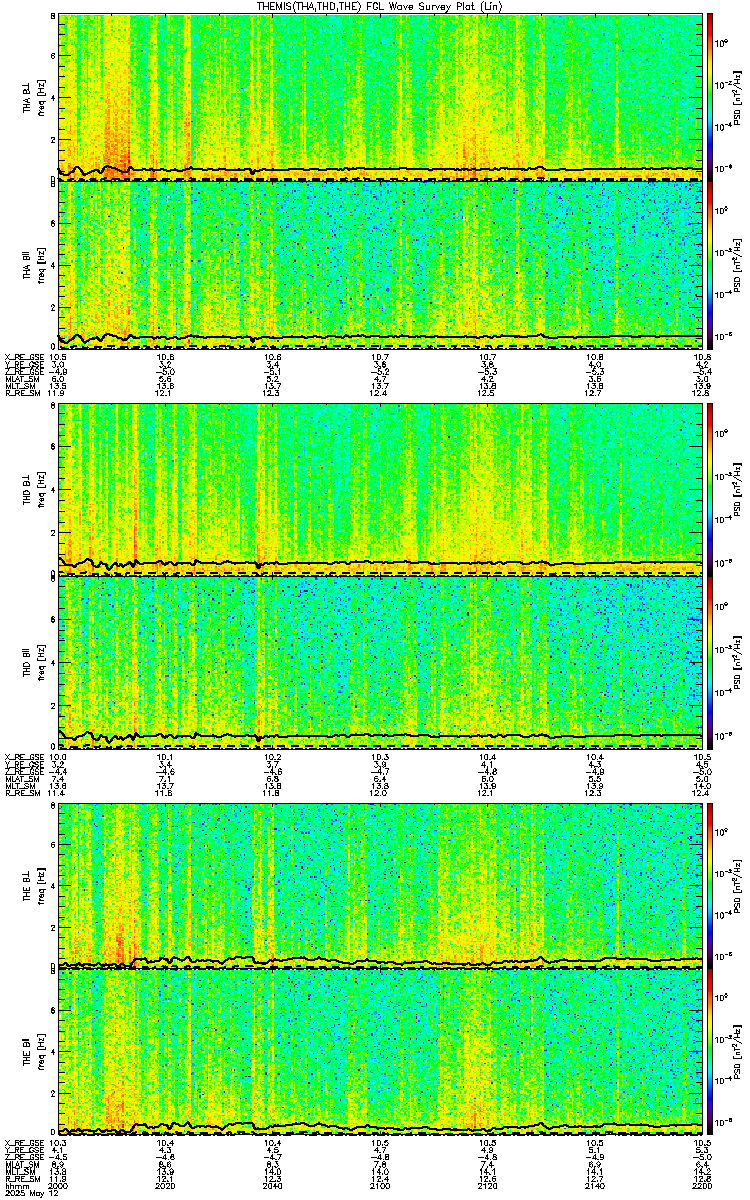Click the THA B-parallel spectrogram panel
750x1200 pixels.
[x=381, y=264]
